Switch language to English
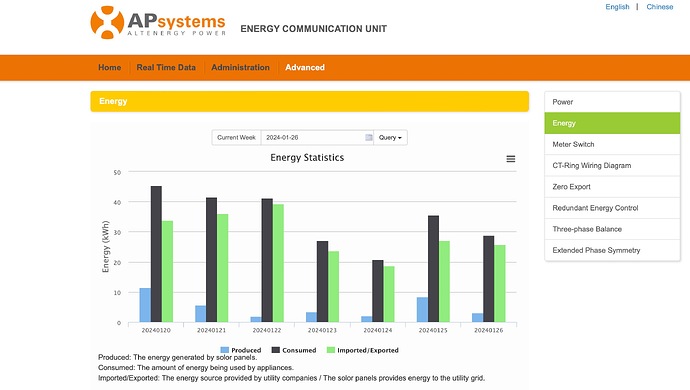This screenshot has height=390, width=690. point(617,7)
